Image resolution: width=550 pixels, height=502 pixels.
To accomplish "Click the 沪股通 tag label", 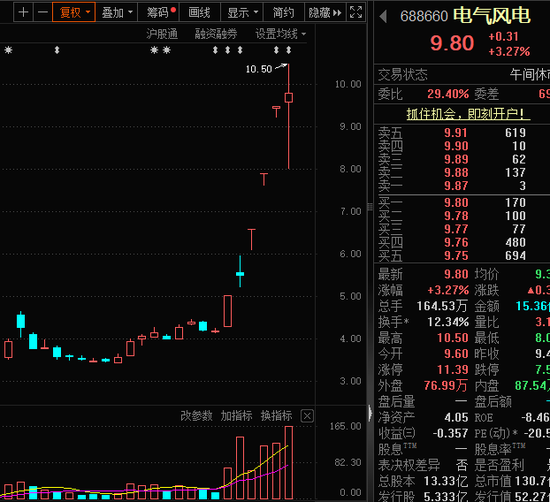I will click(162, 34).
